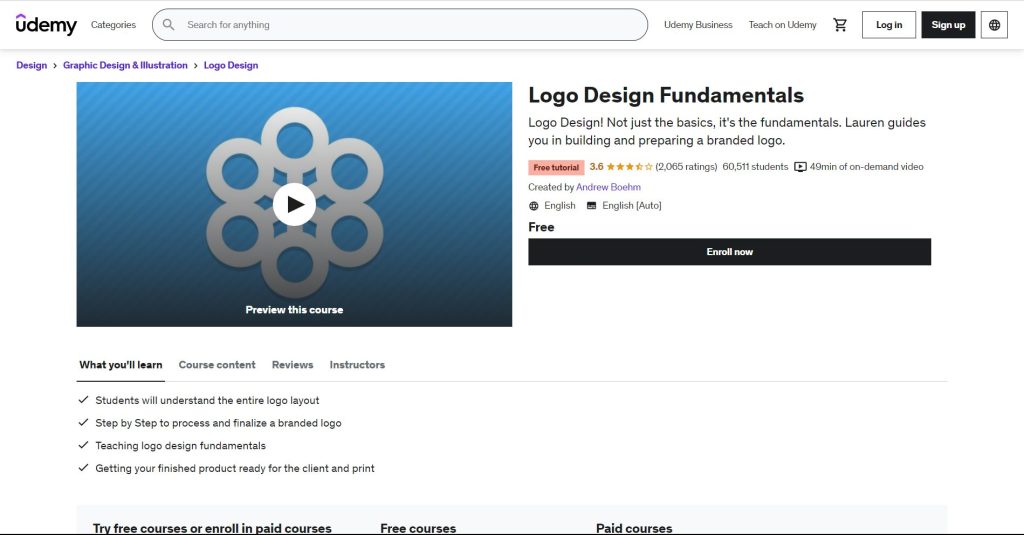
Task: Click the captions icon beside English [Auto]
Action: click(592, 206)
